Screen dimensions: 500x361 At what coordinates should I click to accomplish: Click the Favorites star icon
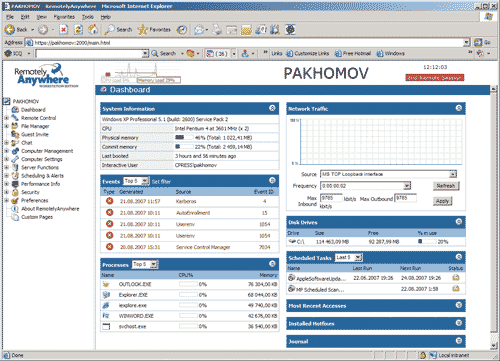point(142,30)
